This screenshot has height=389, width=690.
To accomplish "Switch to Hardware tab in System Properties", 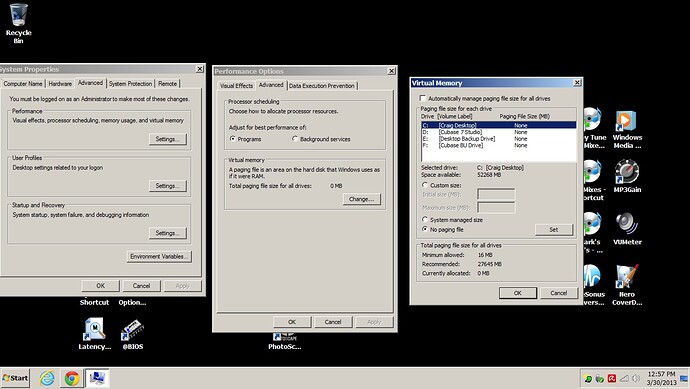I will (60, 84).
